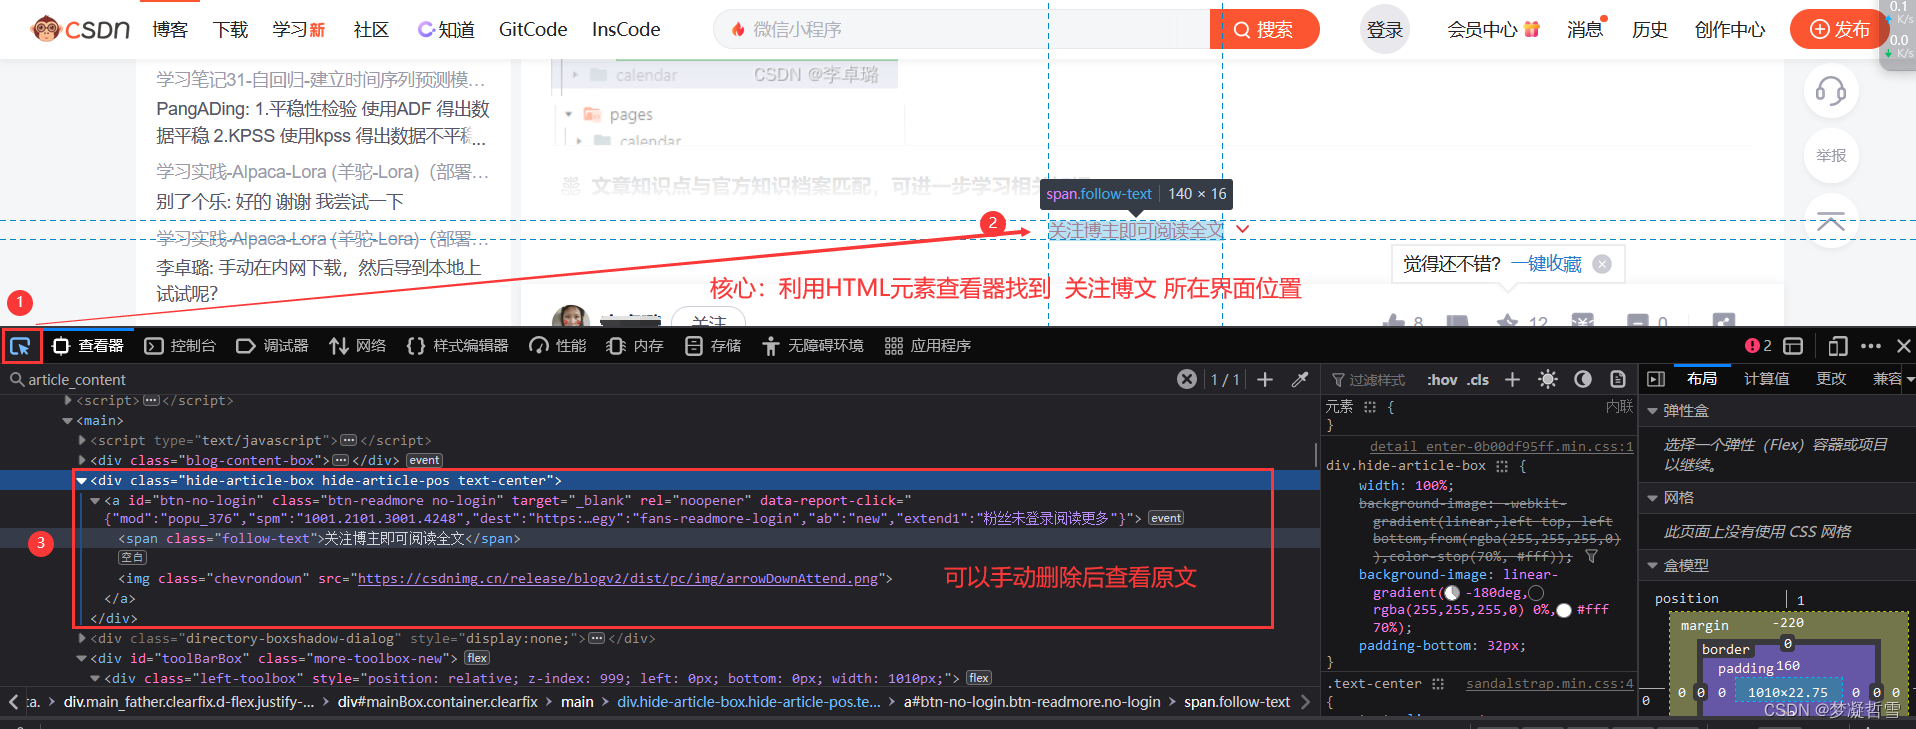Close the 觉得还不错 collect tip
The height and width of the screenshot is (729, 1916).
tap(1602, 264)
